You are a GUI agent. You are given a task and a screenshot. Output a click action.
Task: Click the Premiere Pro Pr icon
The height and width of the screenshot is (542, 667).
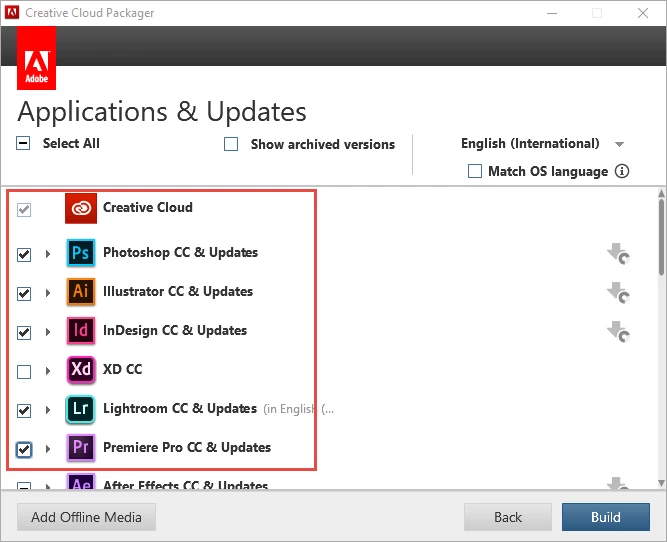tap(81, 448)
